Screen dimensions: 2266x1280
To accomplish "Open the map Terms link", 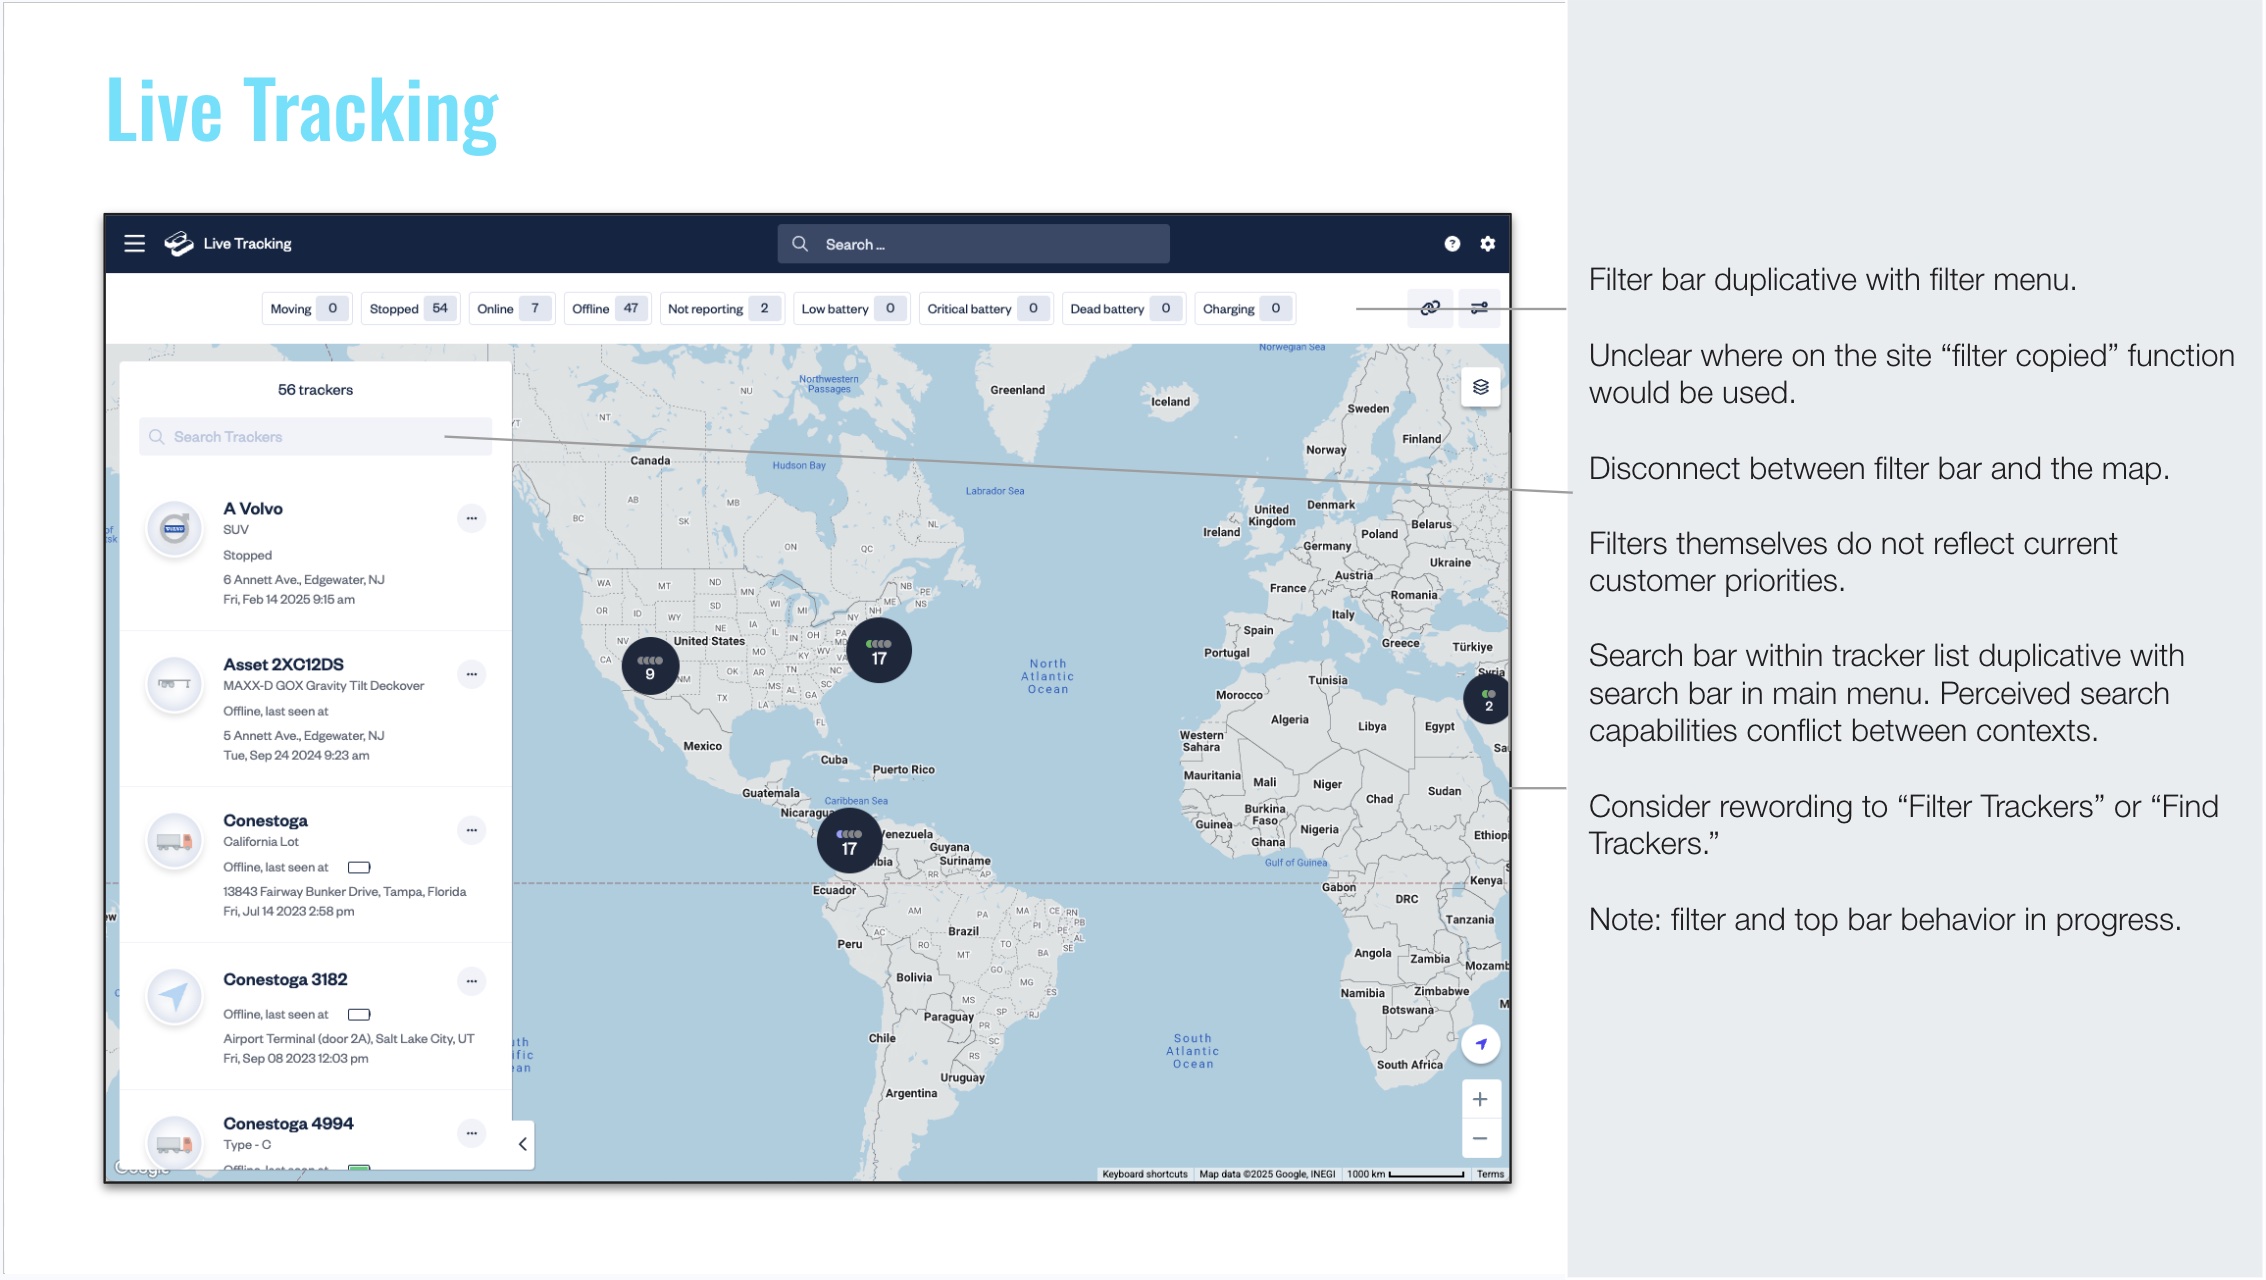I will tap(1490, 1174).
